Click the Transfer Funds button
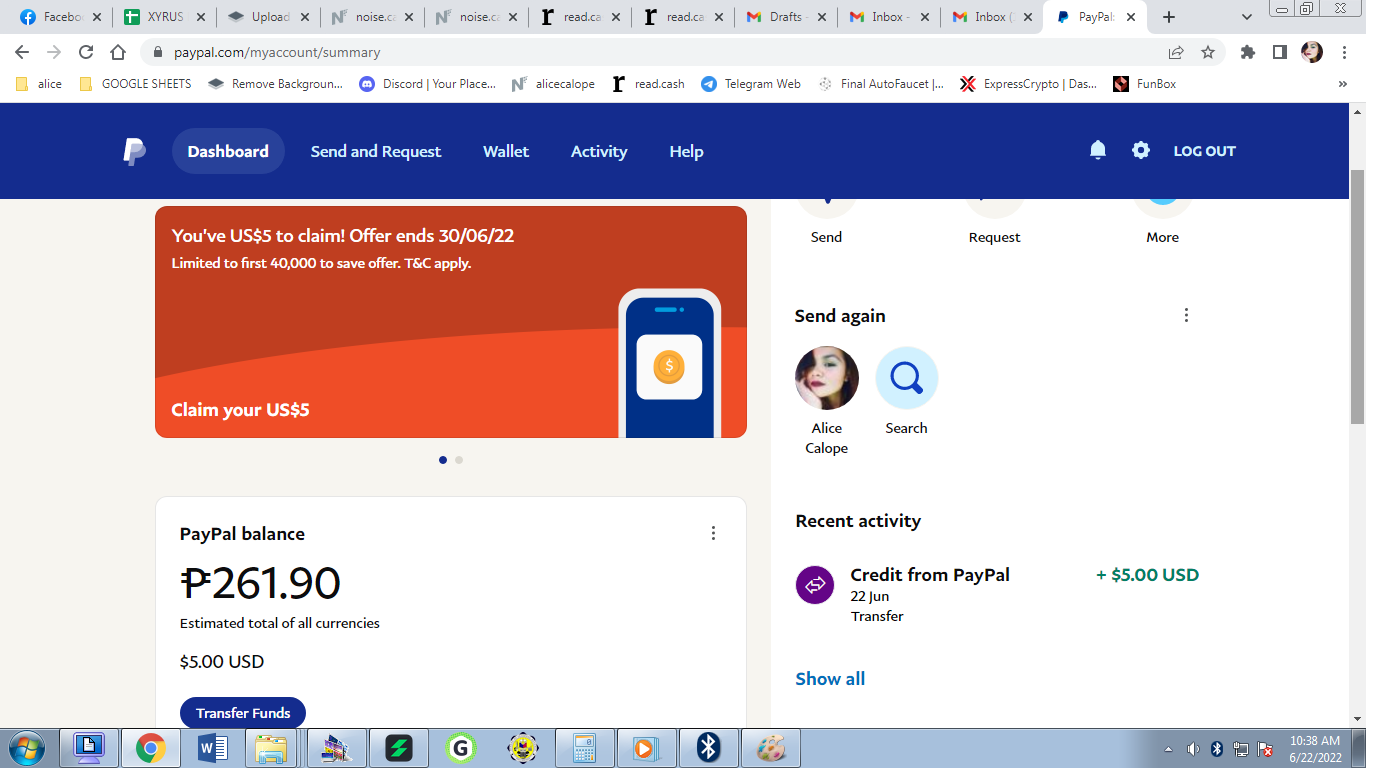 click(x=243, y=713)
